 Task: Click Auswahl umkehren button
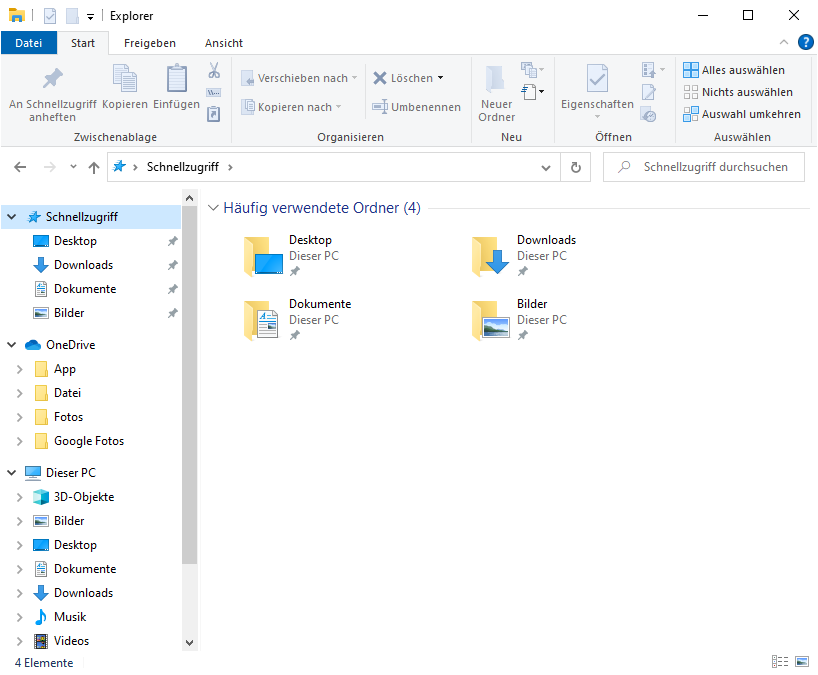(x=741, y=114)
